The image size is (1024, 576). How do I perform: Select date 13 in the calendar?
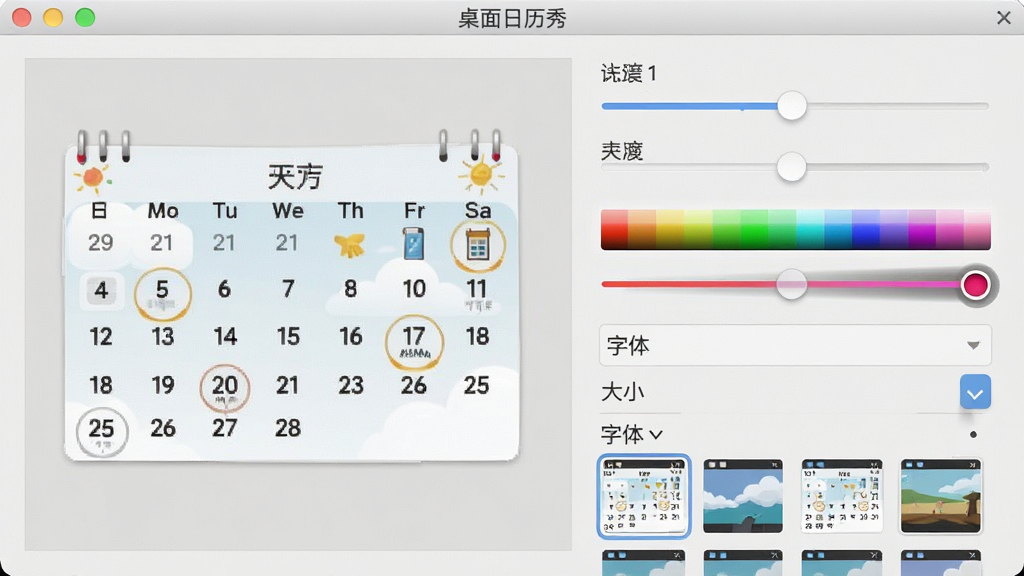coord(163,337)
